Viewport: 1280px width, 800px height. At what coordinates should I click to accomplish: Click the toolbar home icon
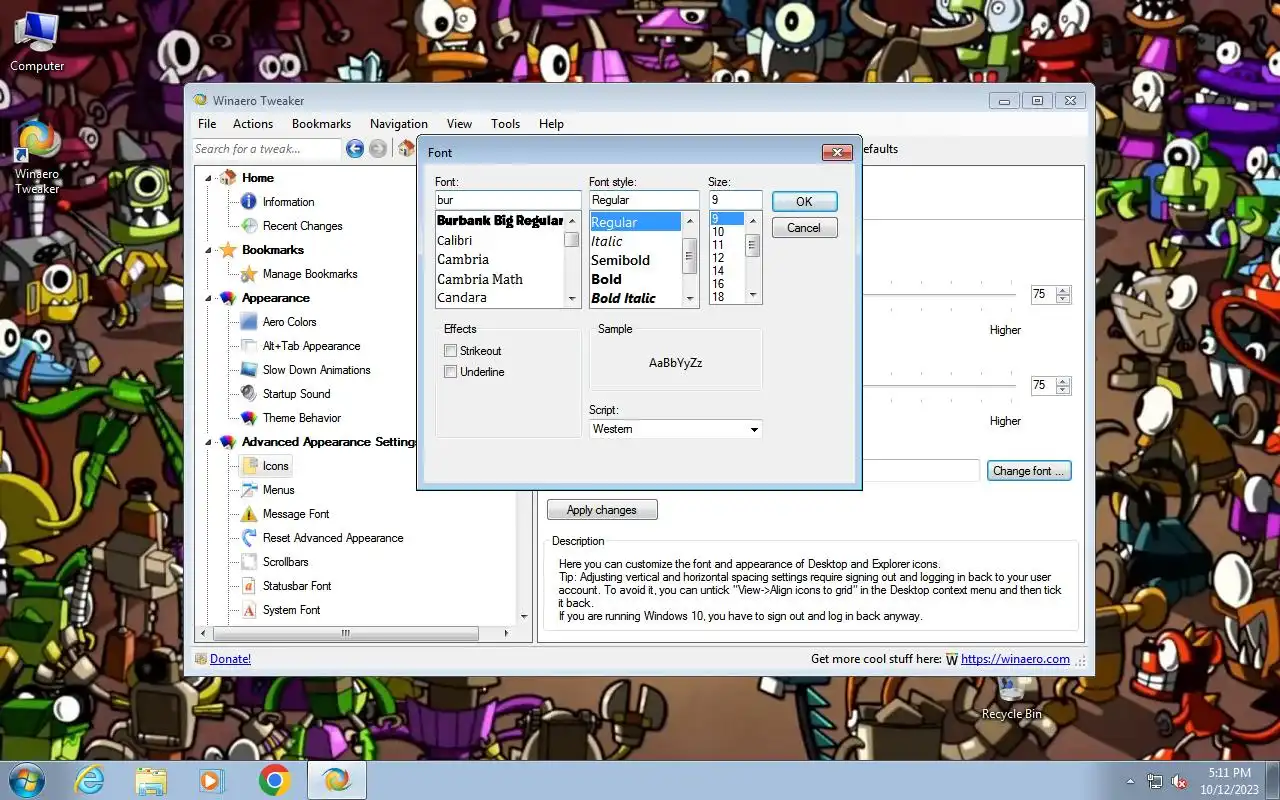click(406, 149)
